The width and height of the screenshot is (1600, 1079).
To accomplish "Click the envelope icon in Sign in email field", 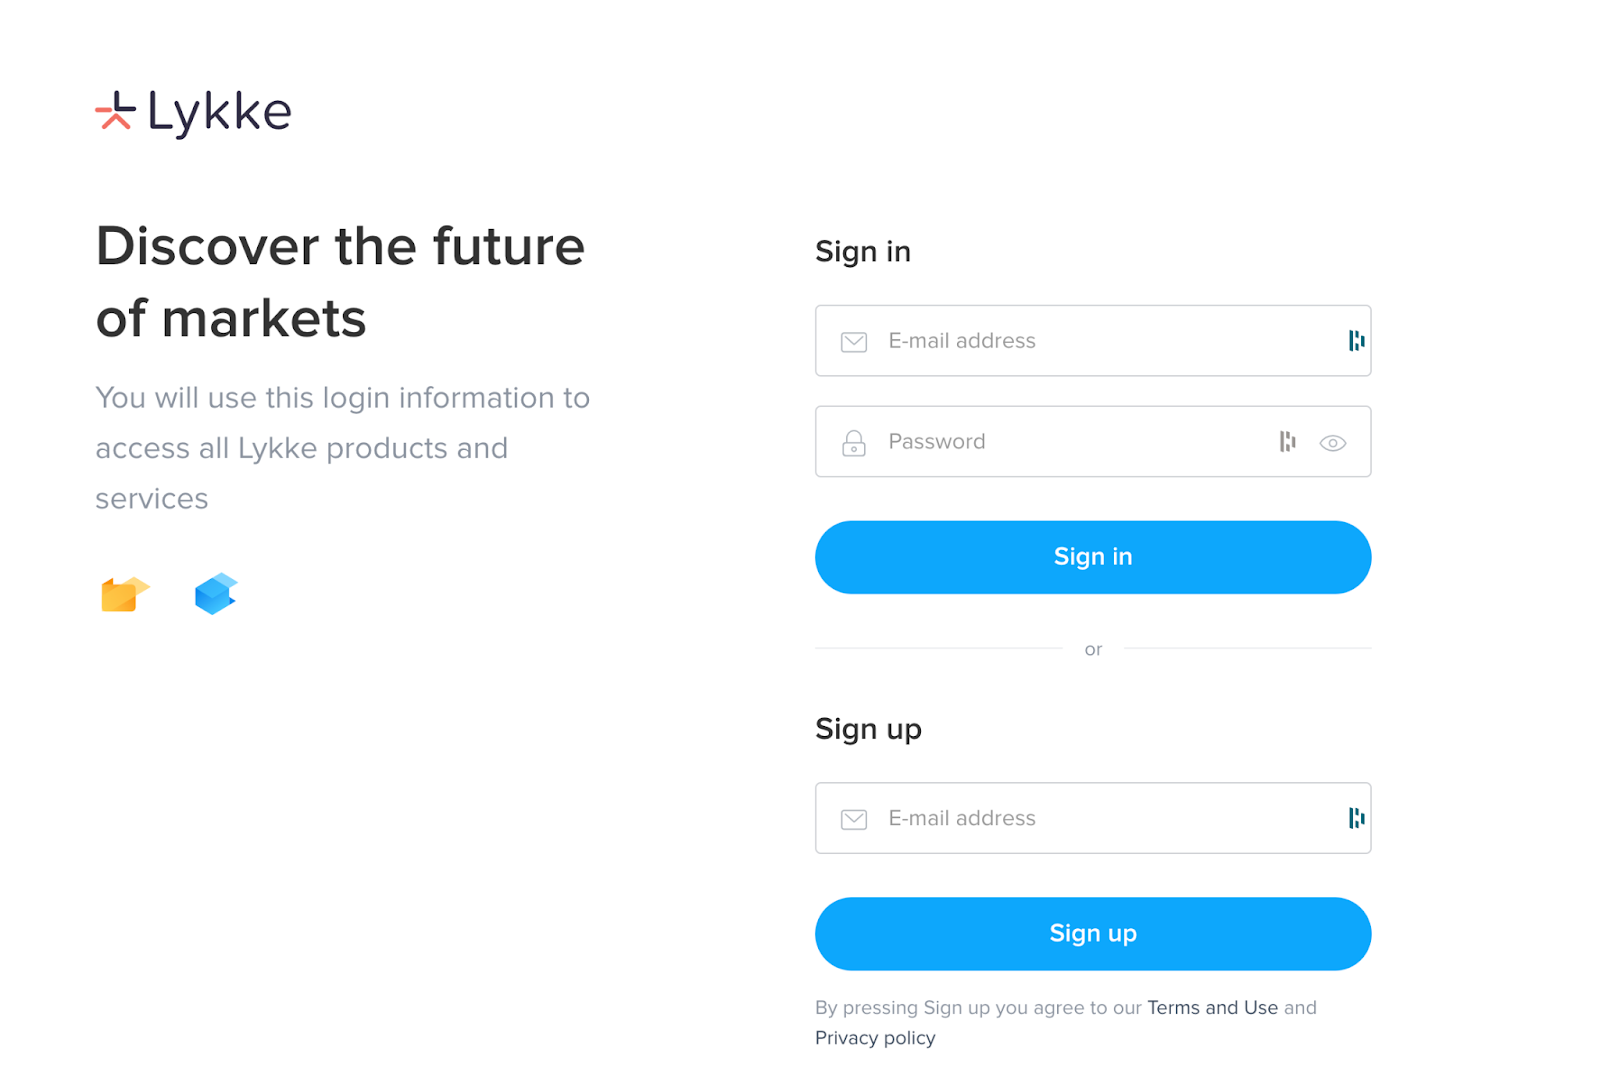I will 854,342.
